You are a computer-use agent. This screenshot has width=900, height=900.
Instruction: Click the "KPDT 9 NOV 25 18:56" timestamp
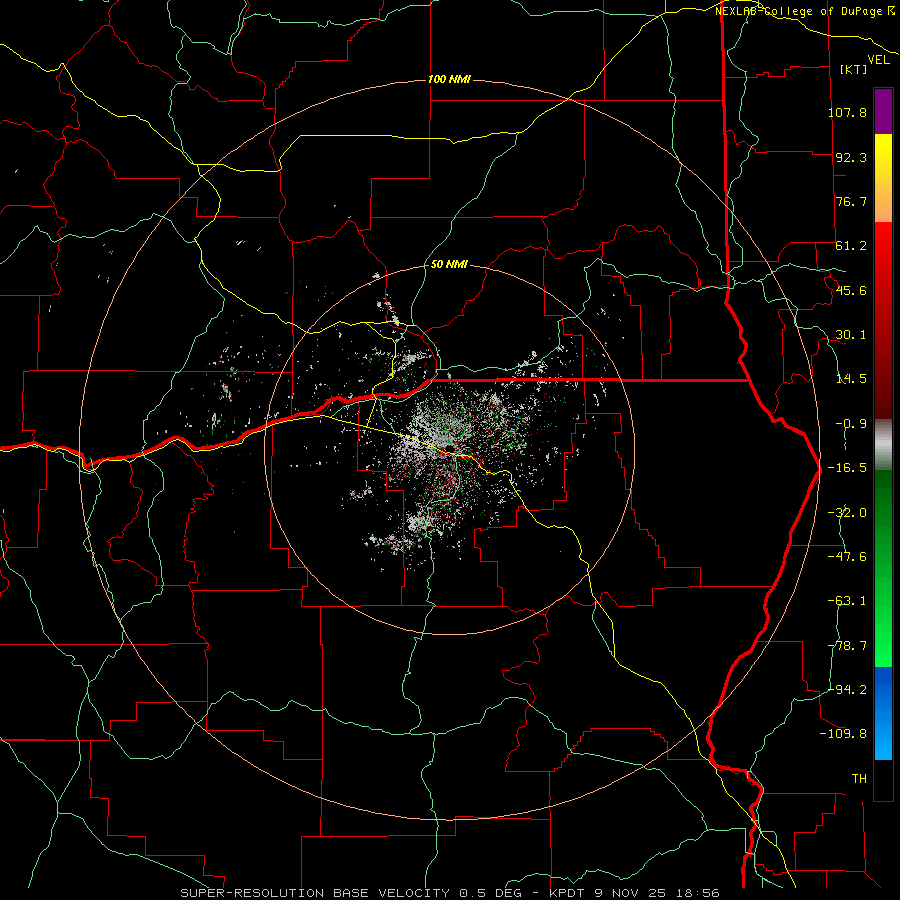[634, 893]
